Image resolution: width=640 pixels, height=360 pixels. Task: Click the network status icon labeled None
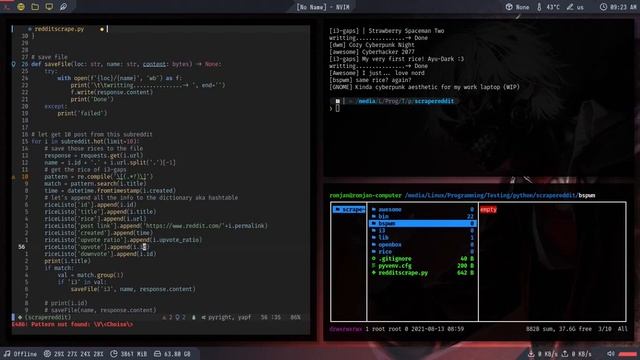coord(509,7)
